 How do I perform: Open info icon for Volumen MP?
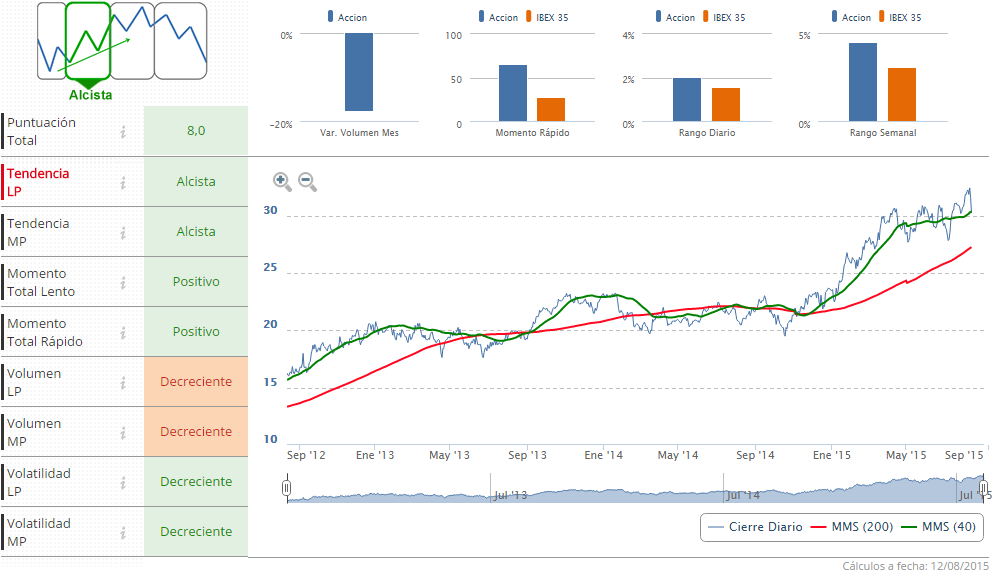[x=123, y=432]
